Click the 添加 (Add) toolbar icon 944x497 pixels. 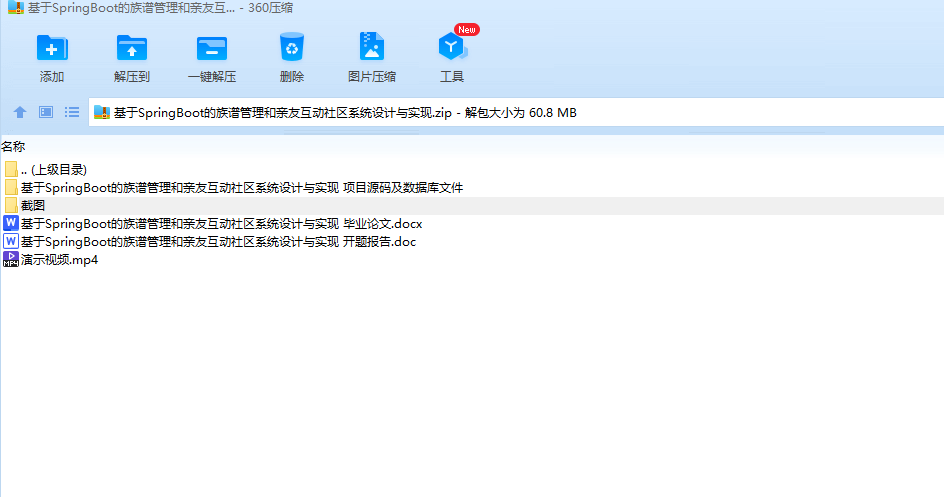tap(52, 48)
